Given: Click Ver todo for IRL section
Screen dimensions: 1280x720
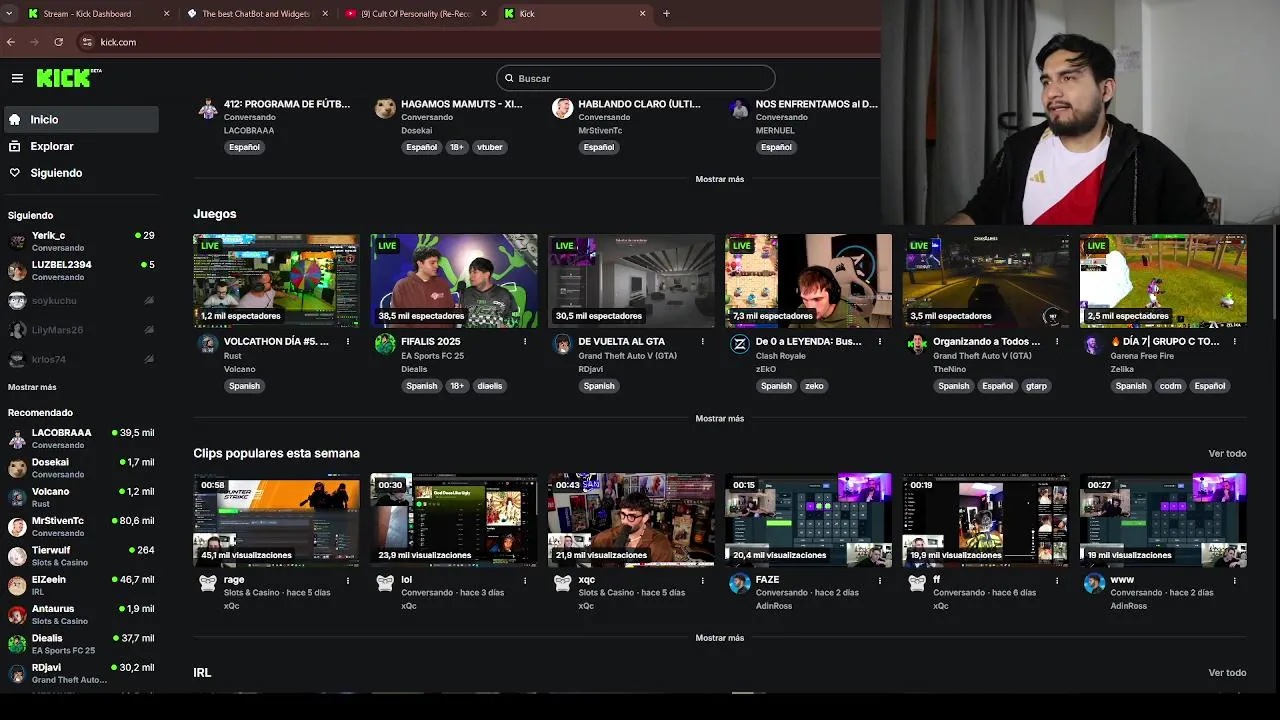Looking at the screenshot, I should click(1227, 673).
